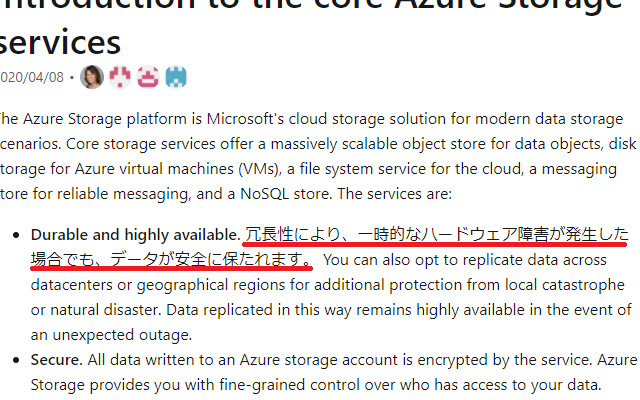This screenshot has width=640, height=400.
Task: Click the contributor photo avatar of the woman
Action: (x=92, y=77)
